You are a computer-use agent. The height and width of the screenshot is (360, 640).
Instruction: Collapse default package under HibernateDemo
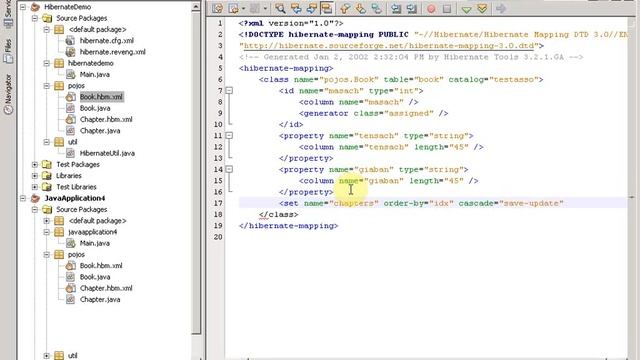(47, 29)
